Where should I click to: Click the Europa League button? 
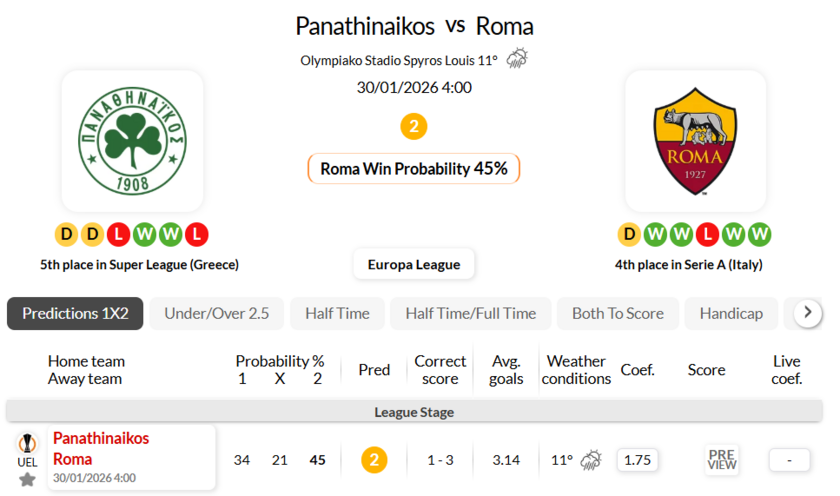(414, 264)
